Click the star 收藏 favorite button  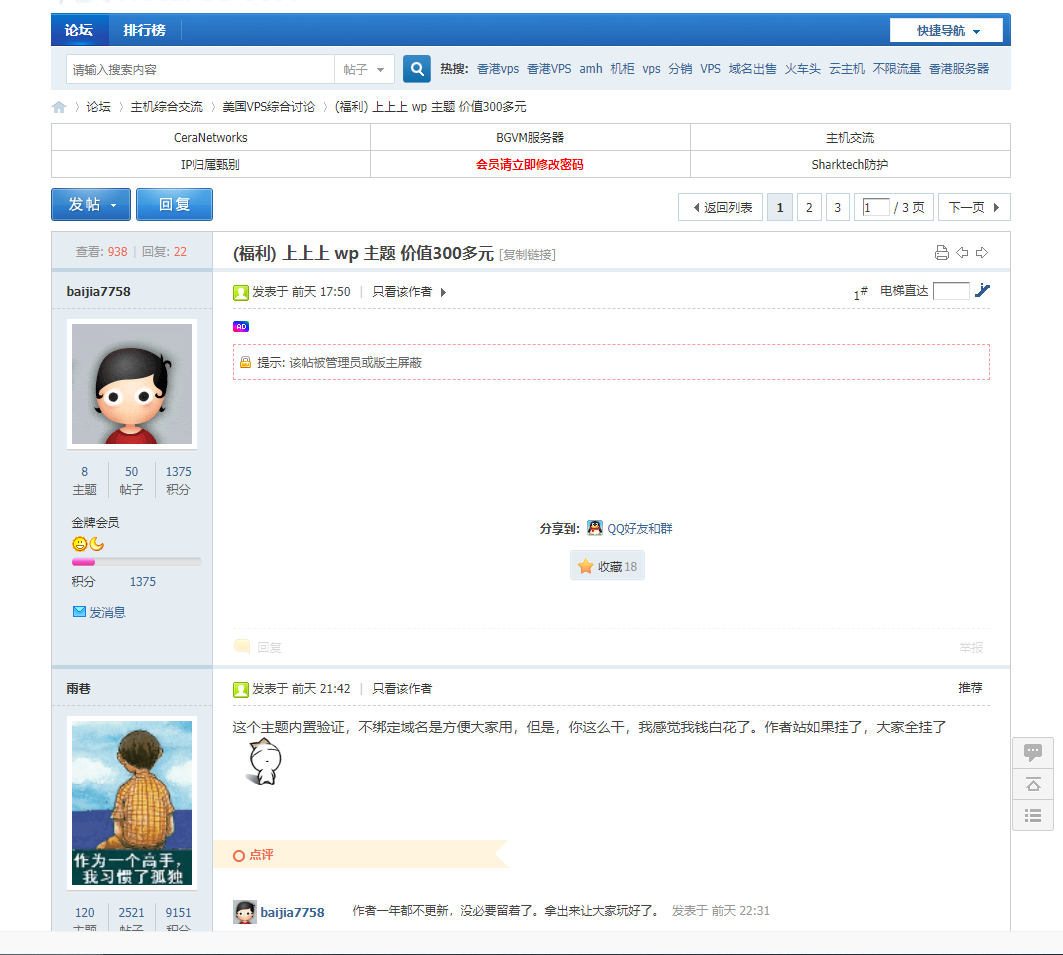pyautogui.click(x=607, y=566)
